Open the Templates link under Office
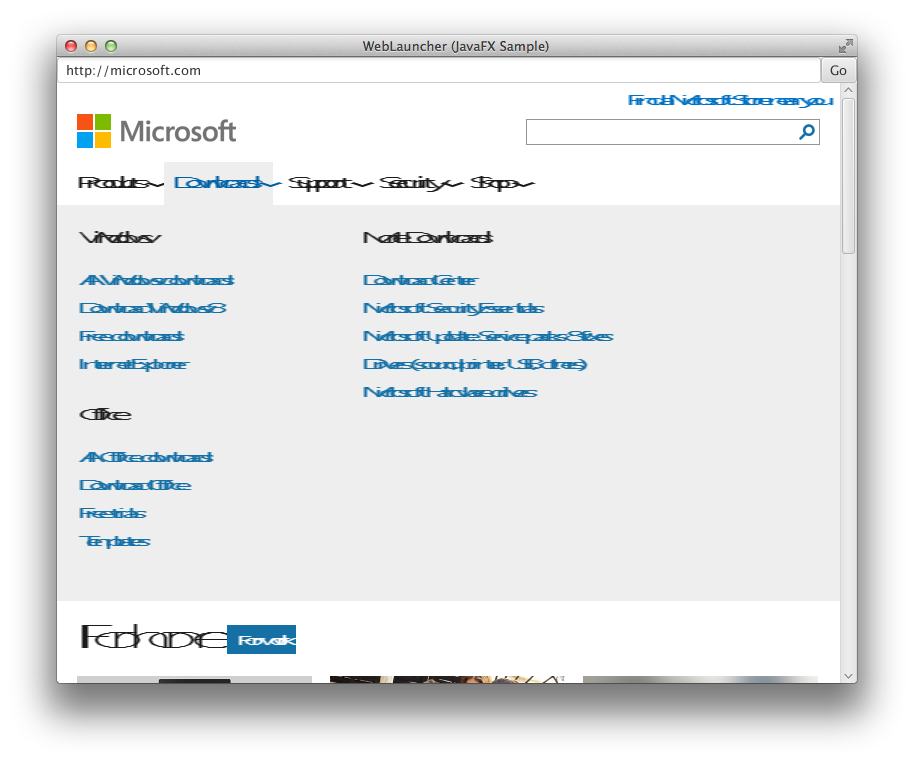Viewport: 914px width, 762px height. [114, 541]
